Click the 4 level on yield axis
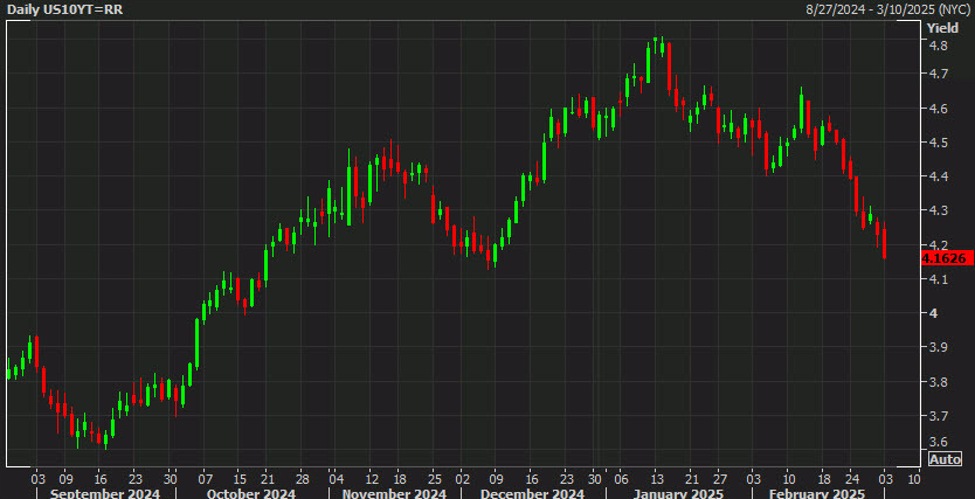Image resolution: width=975 pixels, height=499 pixels. (x=932, y=314)
